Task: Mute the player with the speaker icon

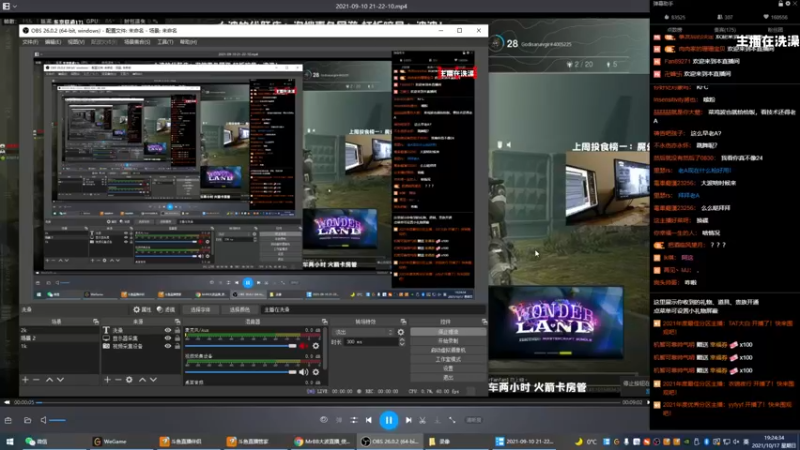Action: [43, 420]
